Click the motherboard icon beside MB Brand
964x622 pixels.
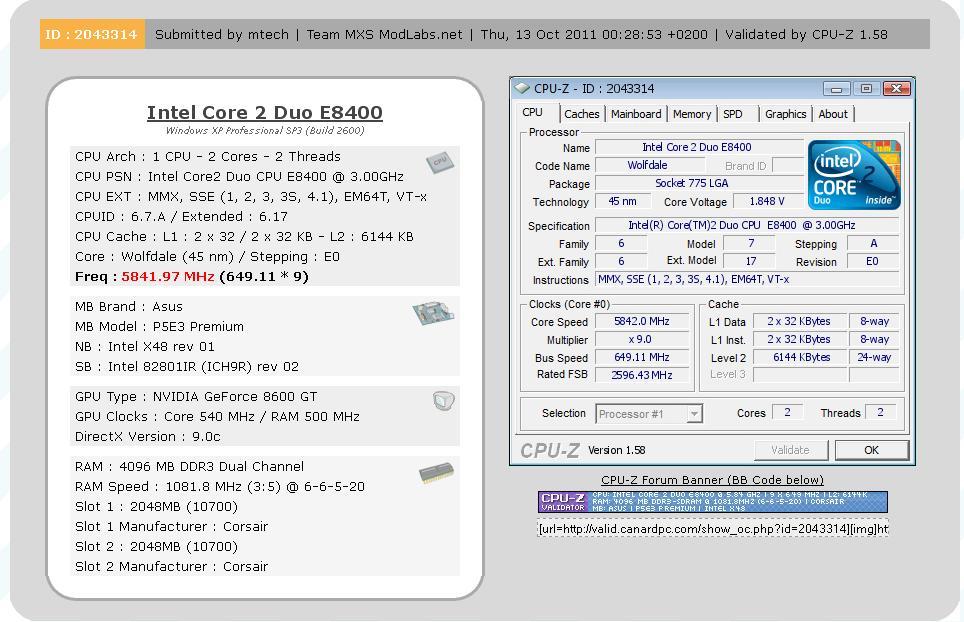433,312
